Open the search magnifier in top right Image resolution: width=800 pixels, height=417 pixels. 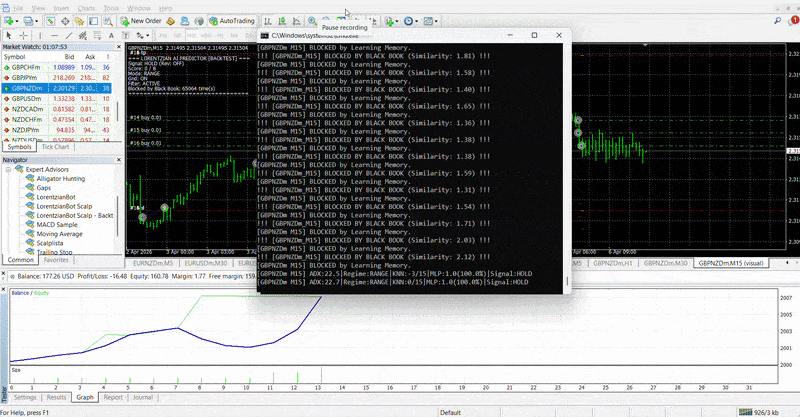point(778,21)
